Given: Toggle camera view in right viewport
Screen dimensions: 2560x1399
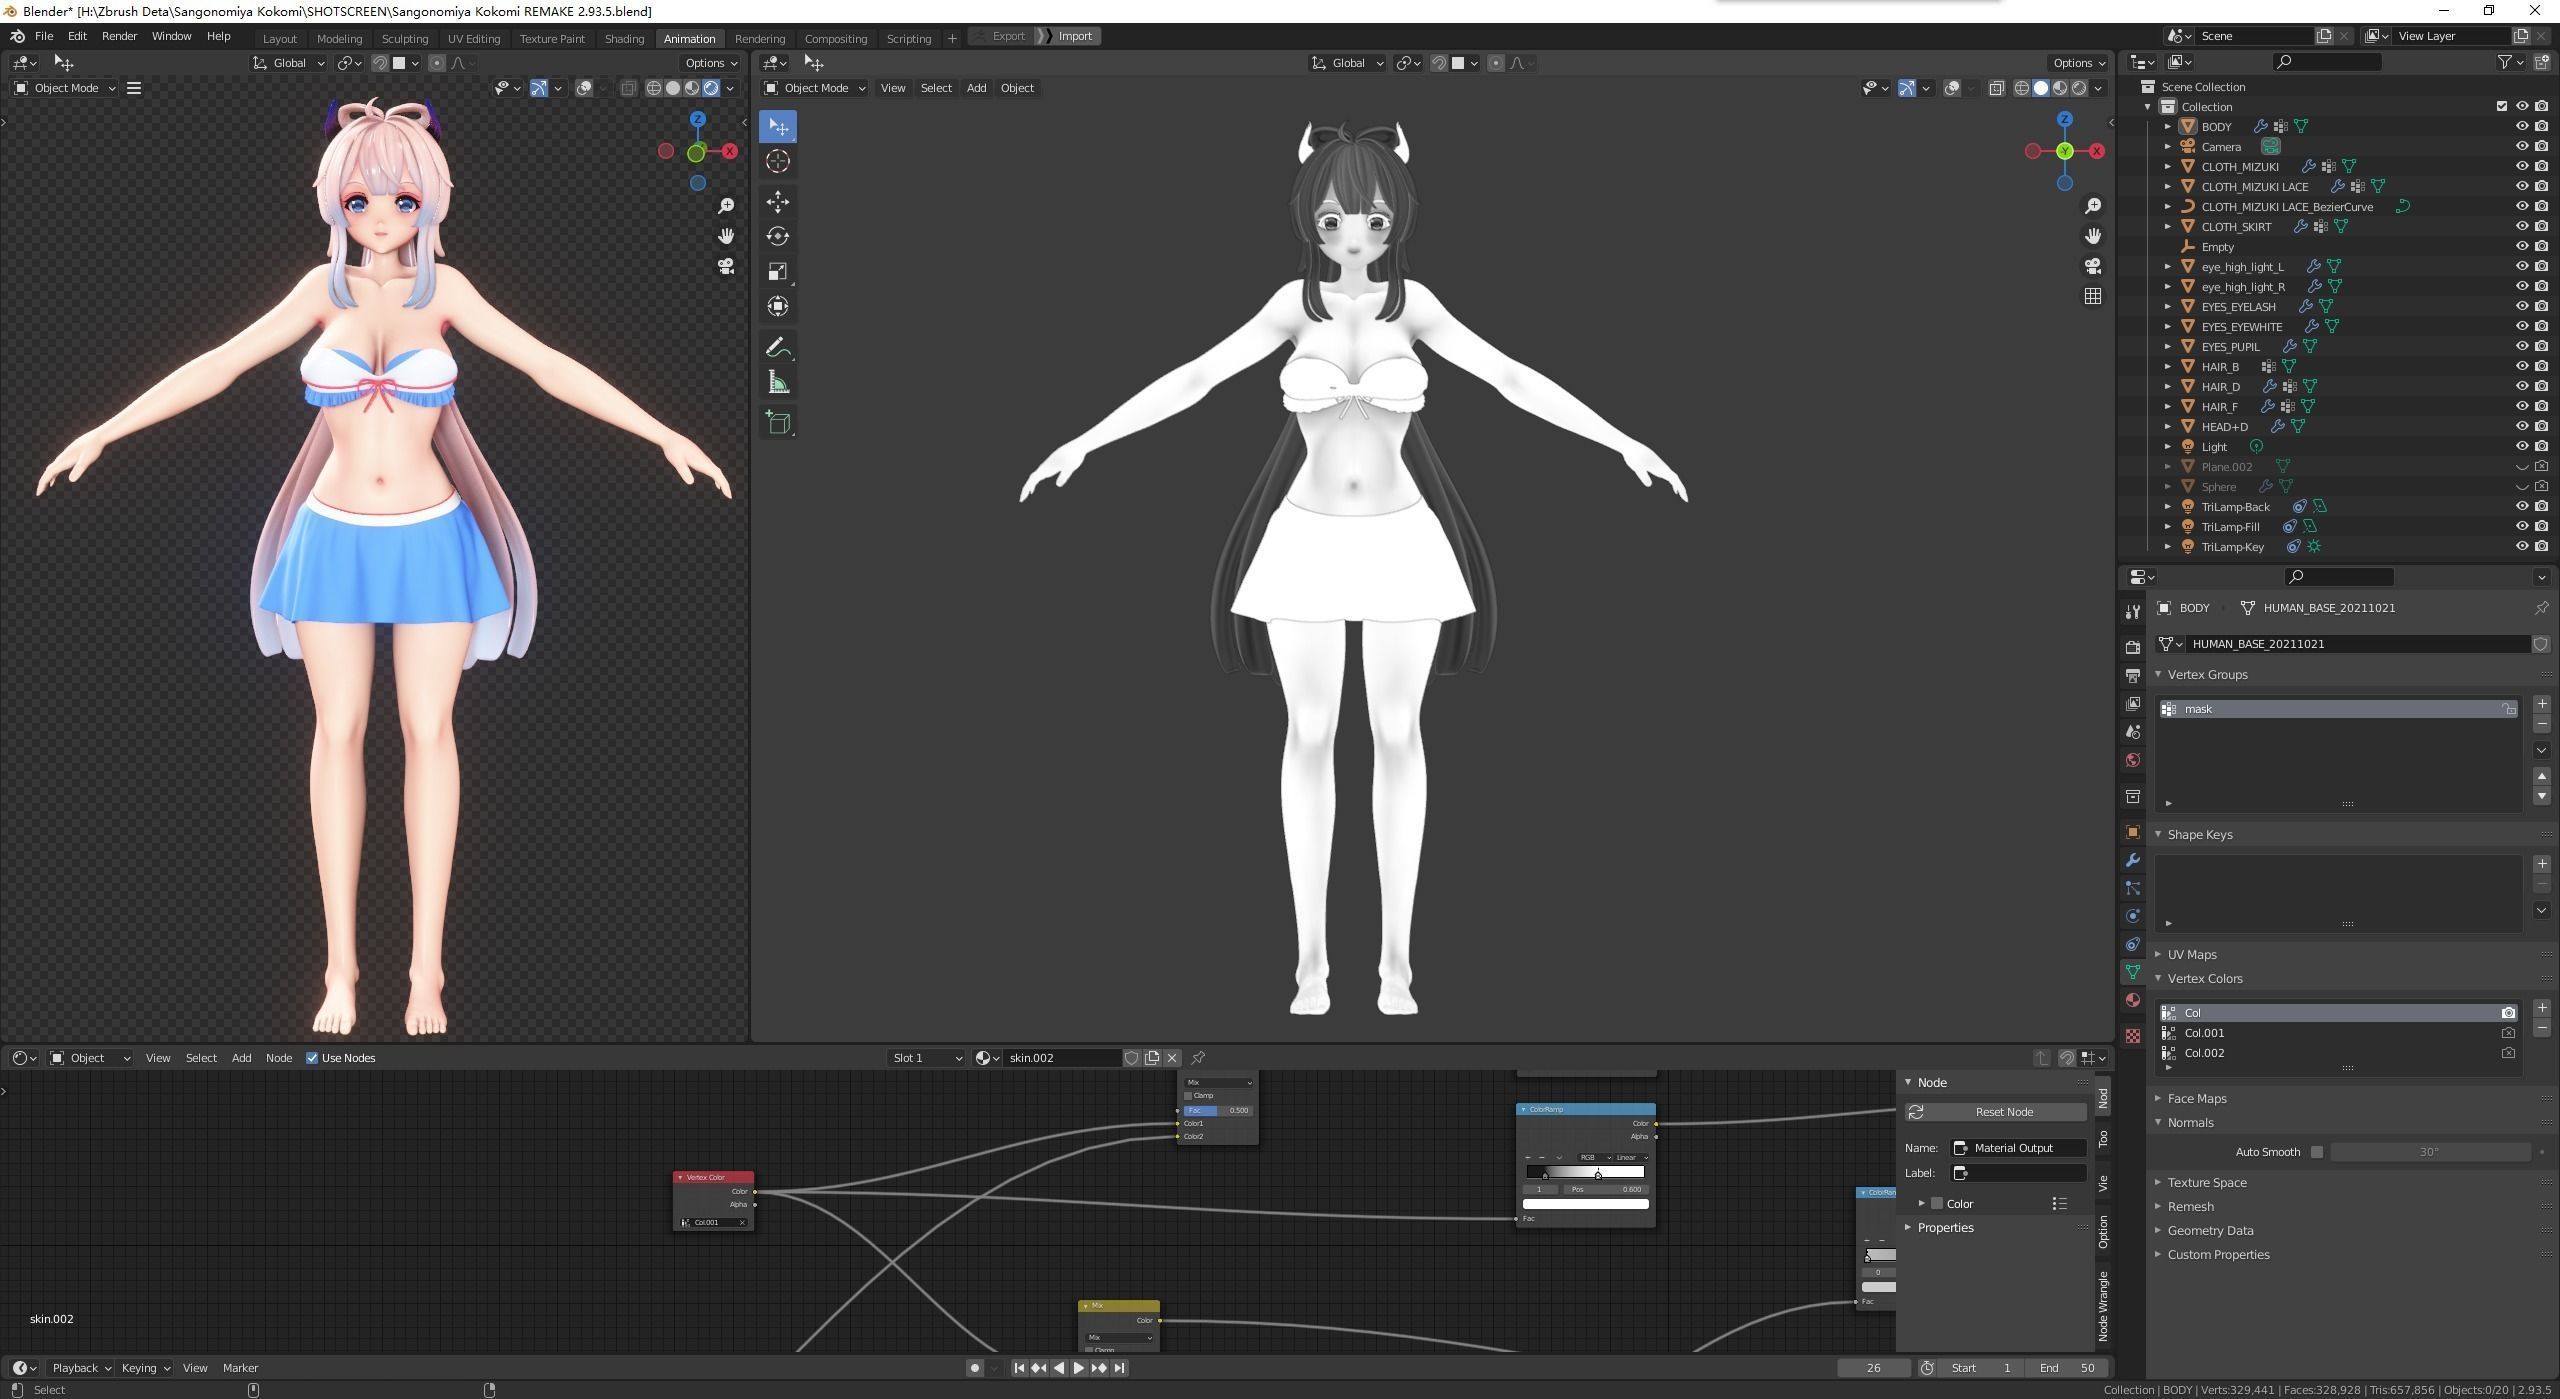Looking at the screenshot, I should click(2093, 266).
